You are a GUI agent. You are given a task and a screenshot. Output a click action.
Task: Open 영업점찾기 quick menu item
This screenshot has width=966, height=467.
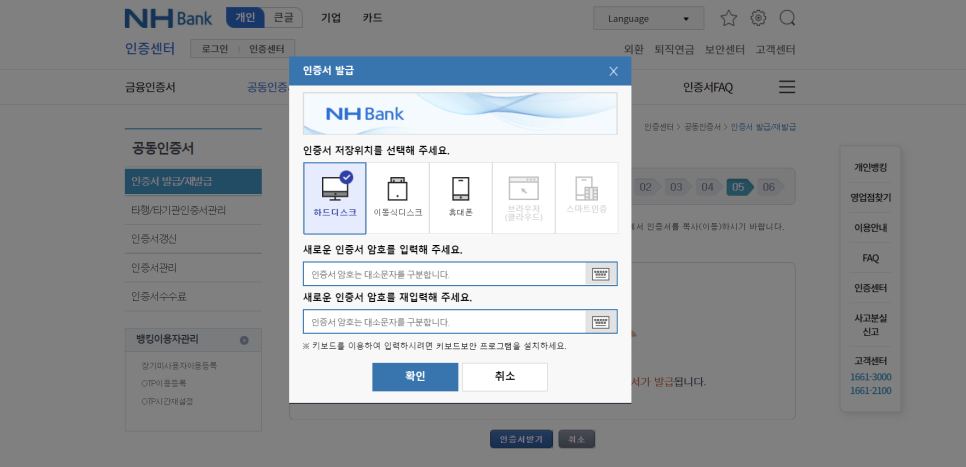click(x=871, y=198)
